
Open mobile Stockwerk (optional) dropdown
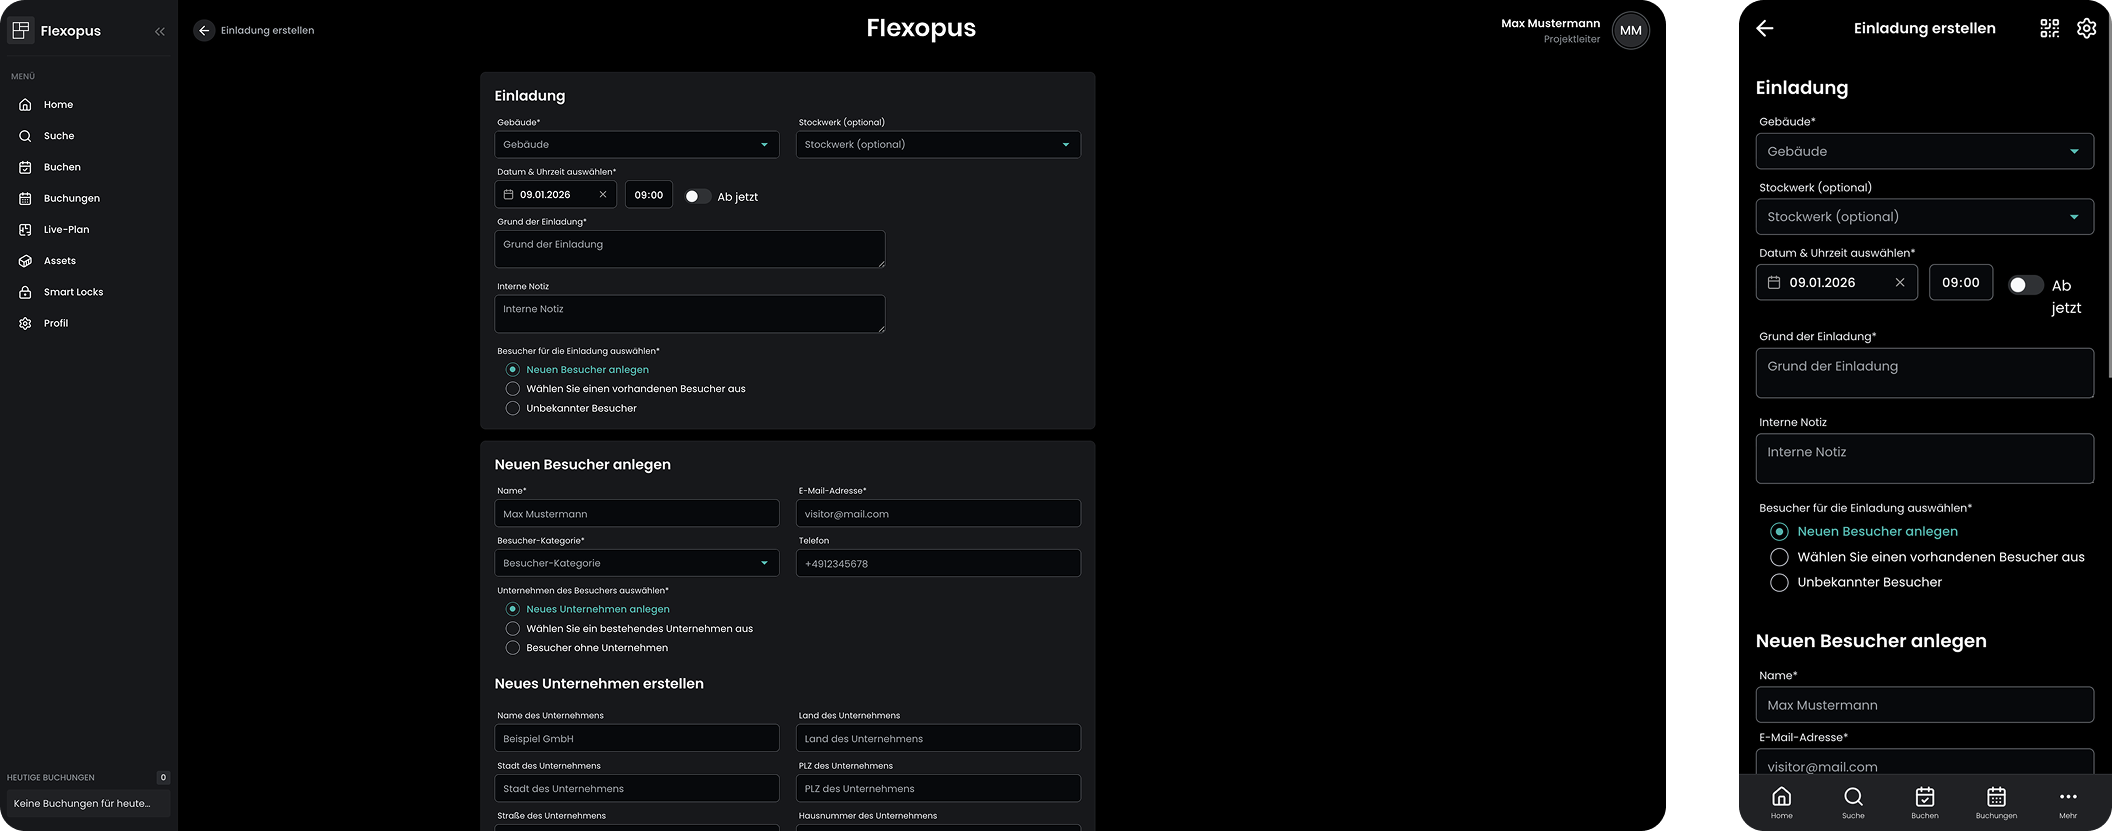pyautogui.click(x=1924, y=217)
